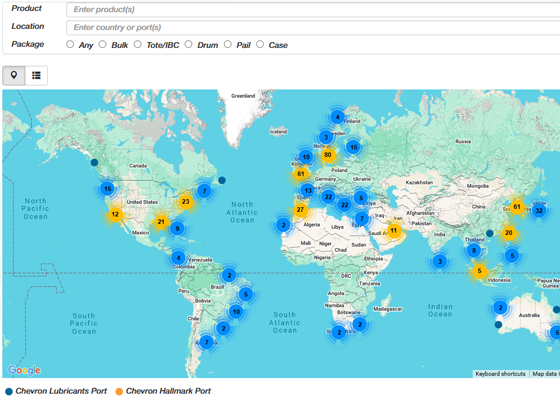The image size is (560, 400).
Task: Open blue cluster 32 over Japan
Action: [x=539, y=210]
